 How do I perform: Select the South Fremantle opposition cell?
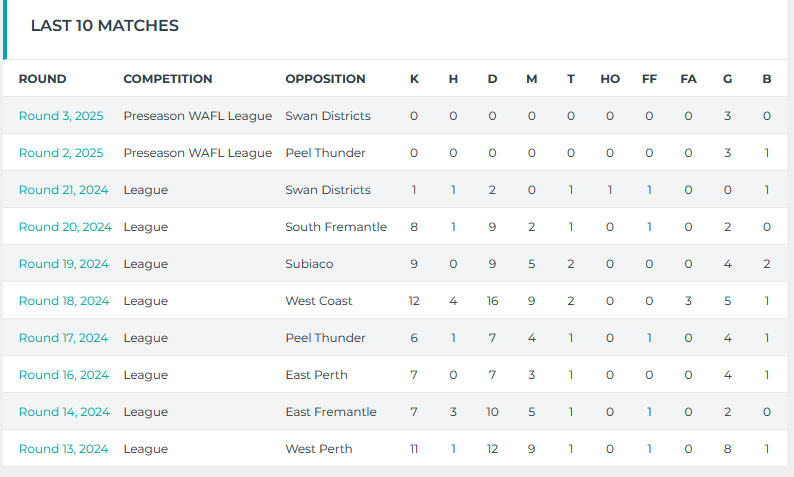click(336, 227)
